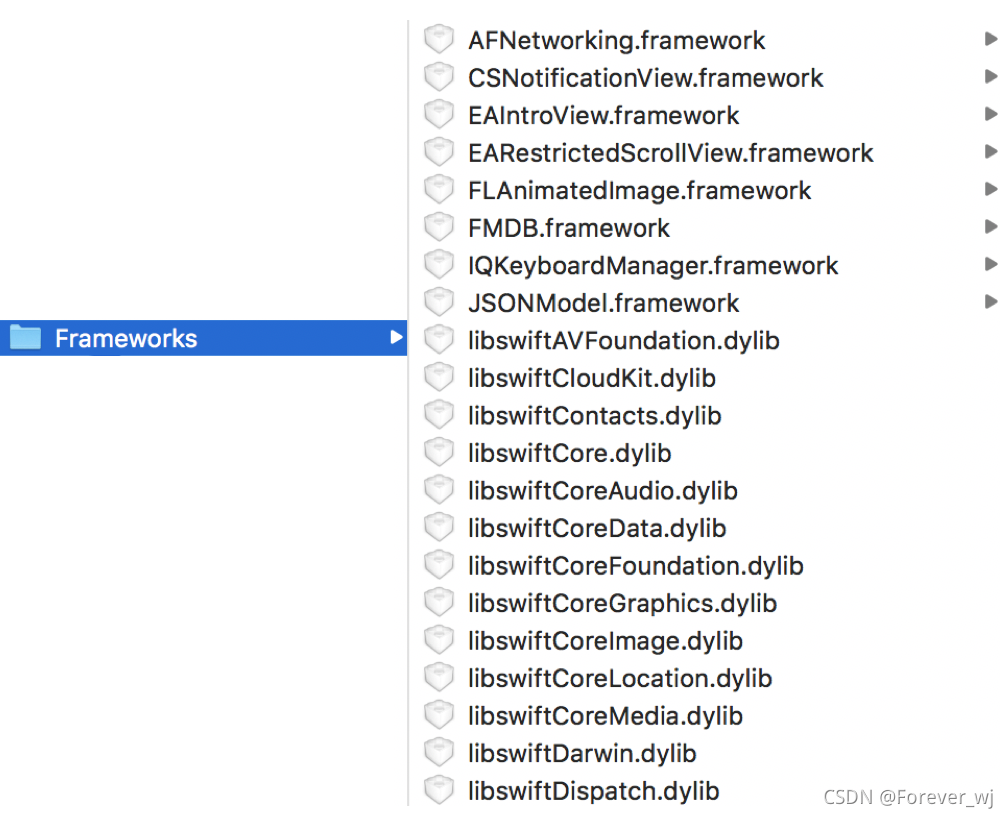Click the FLAnimatedImage.framework icon

tap(439, 189)
